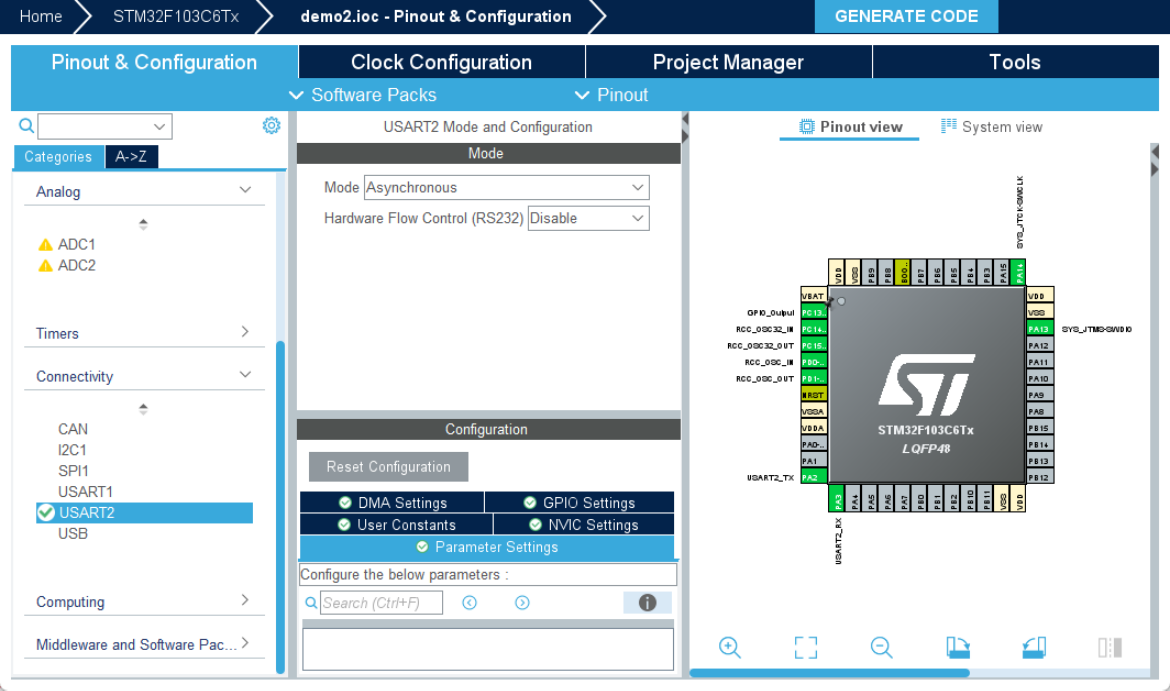Rotate the chip clockwise
This screenshot has height=691, width=1170.
[958, 647]
